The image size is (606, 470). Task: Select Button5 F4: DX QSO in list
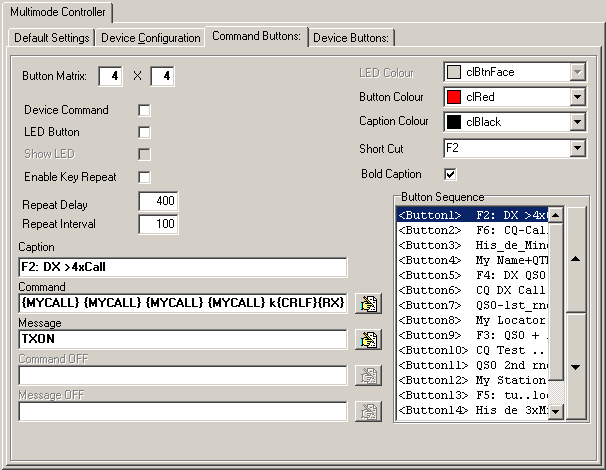click(473, 275)
